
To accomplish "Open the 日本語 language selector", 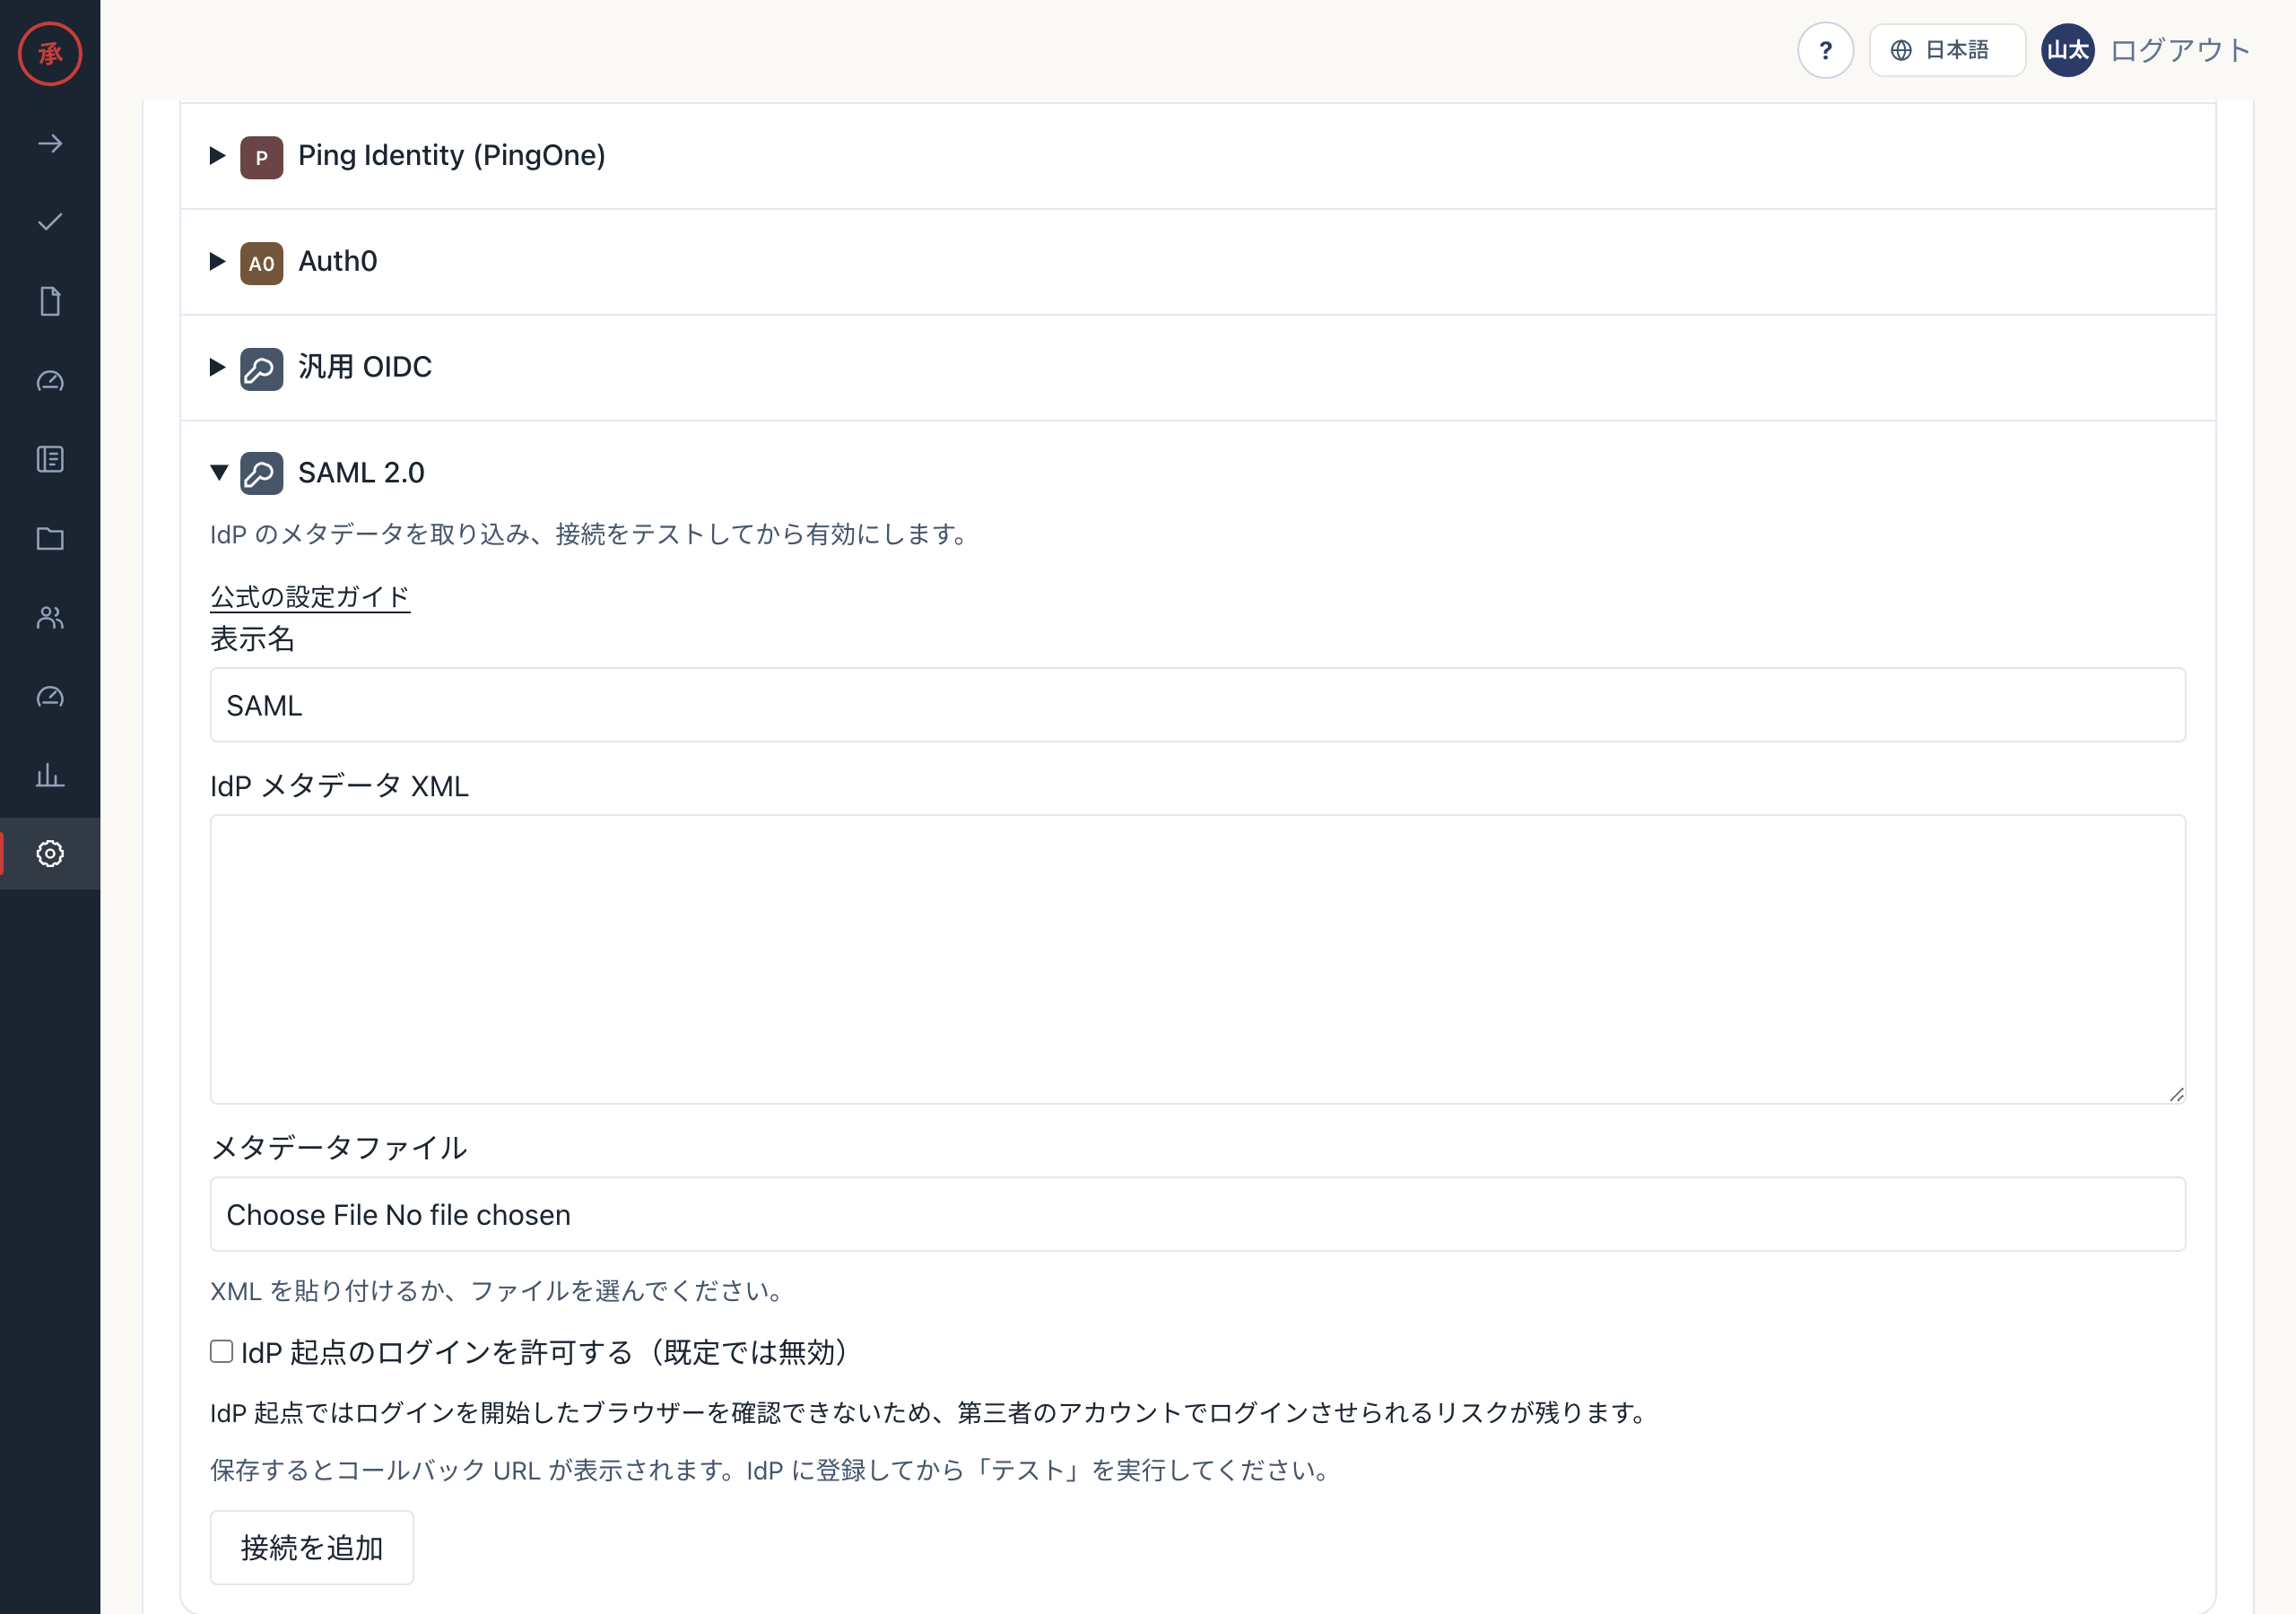I will (x=1946, y=50).
